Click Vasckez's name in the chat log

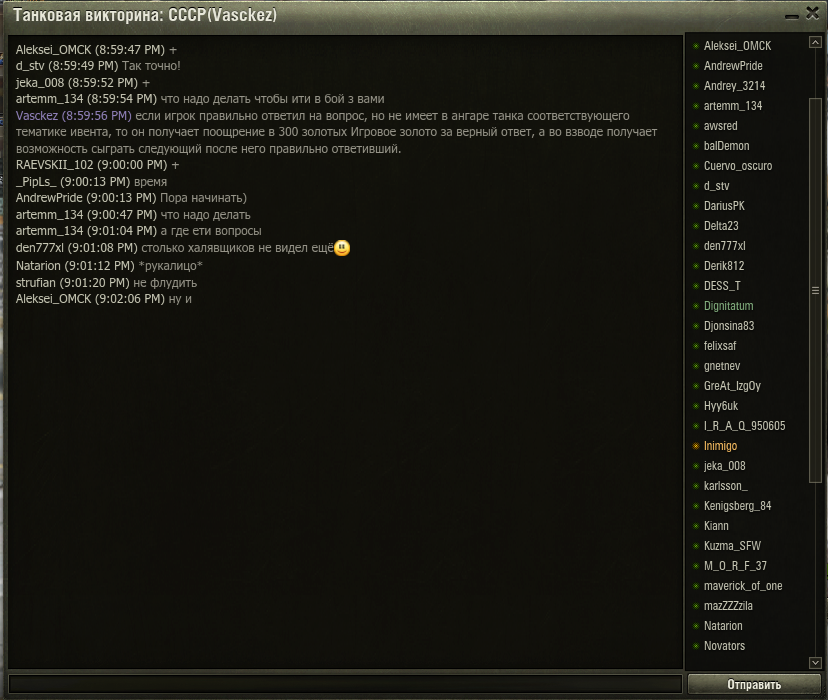36,116
